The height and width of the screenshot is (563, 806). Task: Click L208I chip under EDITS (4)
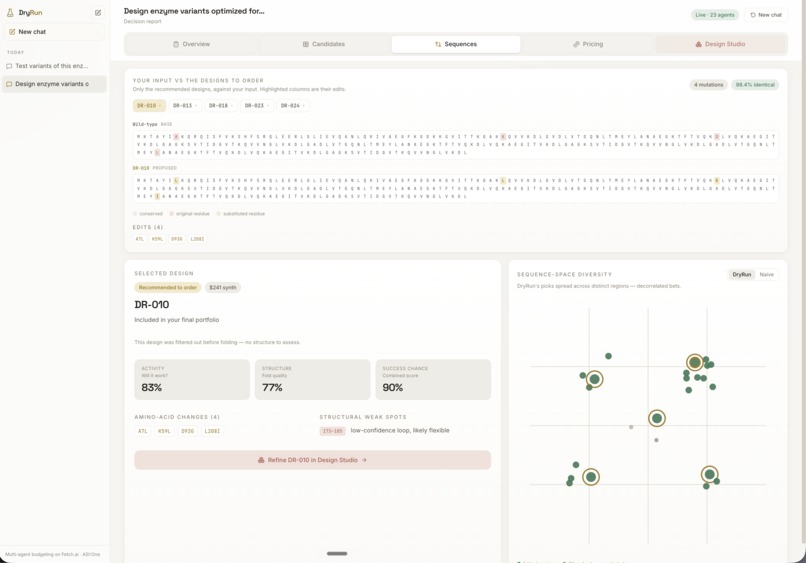tap(197, 239)
